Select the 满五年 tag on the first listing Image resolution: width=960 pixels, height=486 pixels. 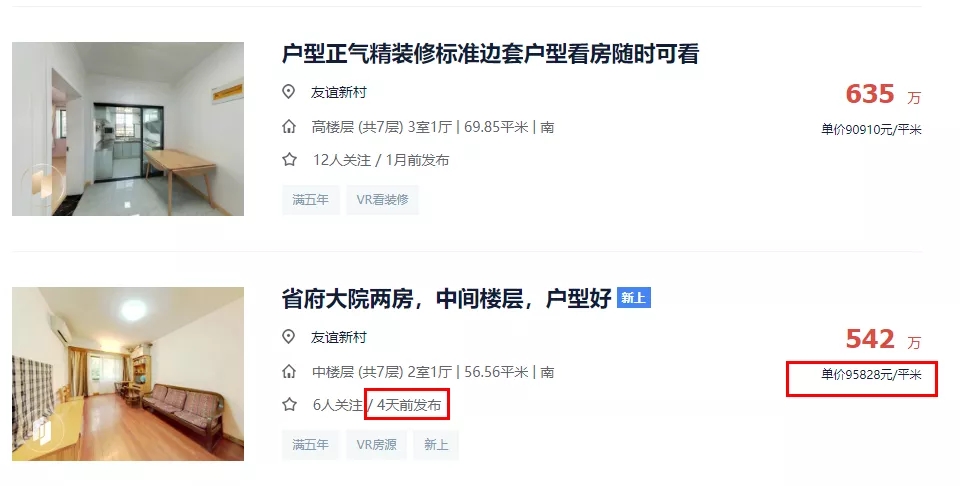click(310, 200)
